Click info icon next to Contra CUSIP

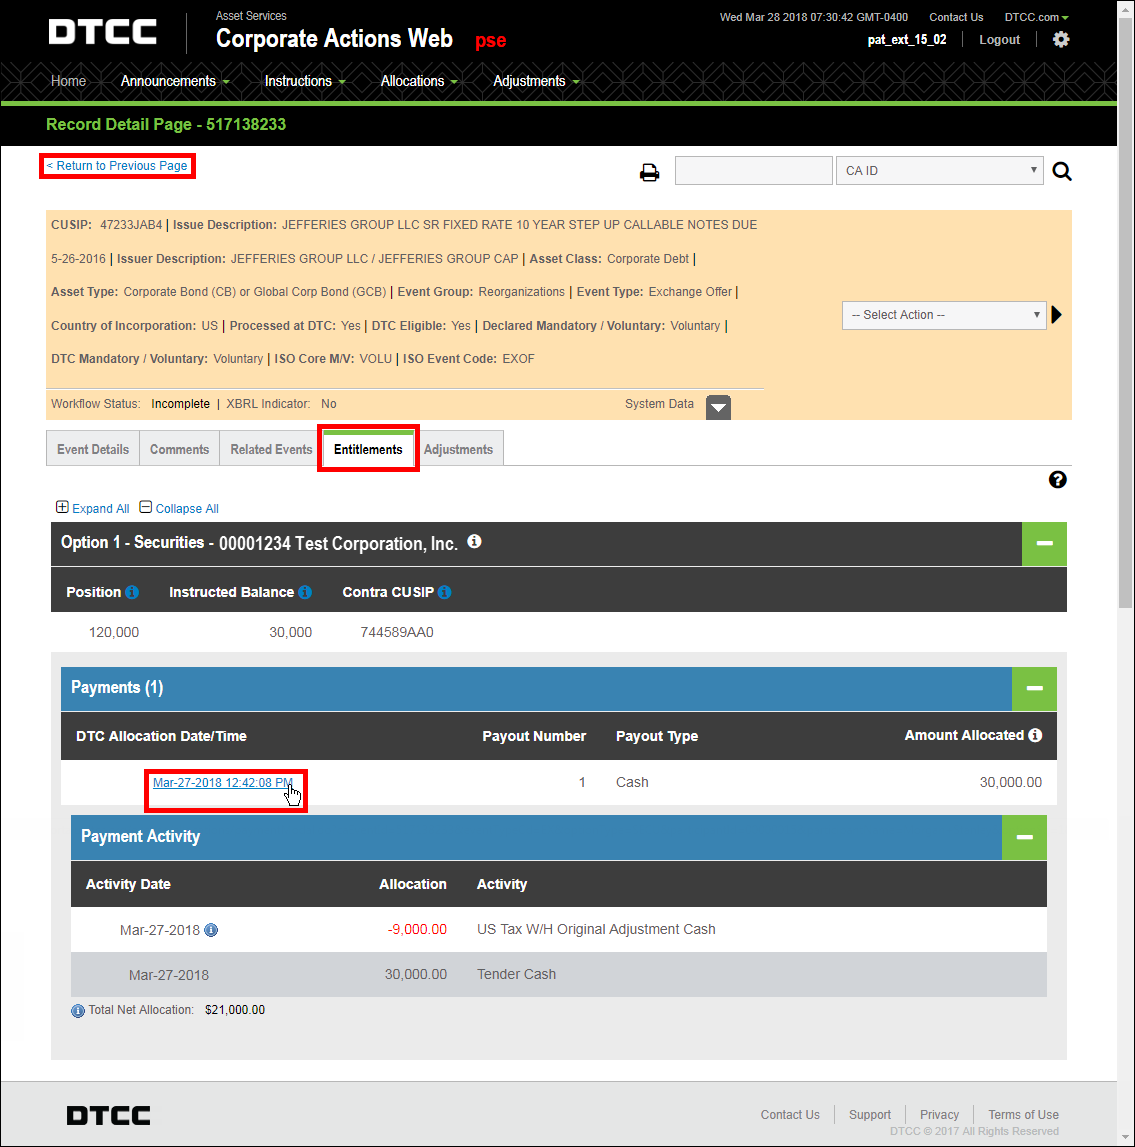(445, 592)
